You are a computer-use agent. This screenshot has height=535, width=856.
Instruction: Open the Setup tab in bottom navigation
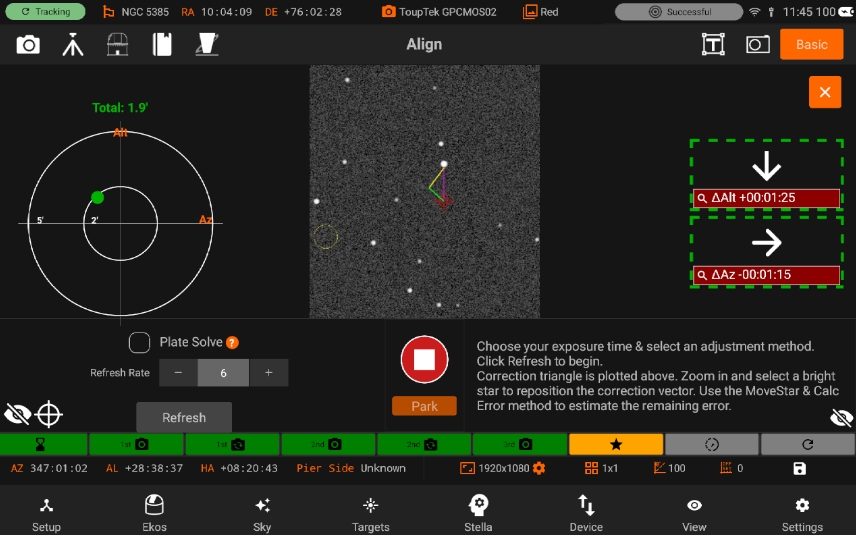click(46, 514)
